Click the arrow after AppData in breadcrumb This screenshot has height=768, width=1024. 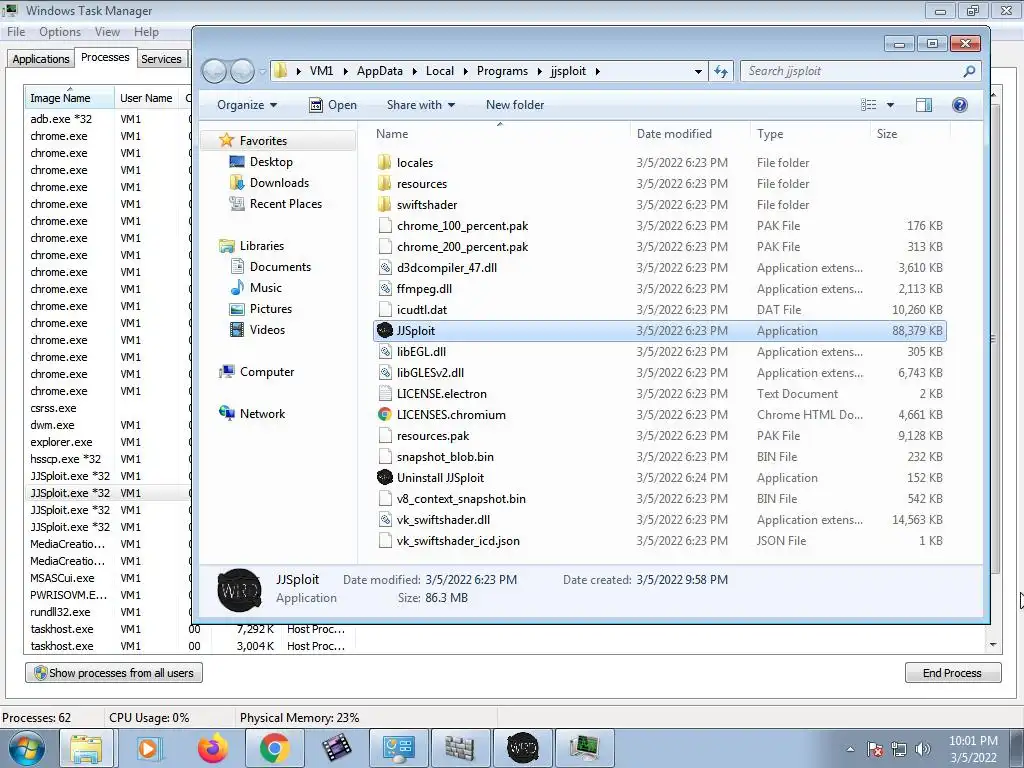coord(414,71)
